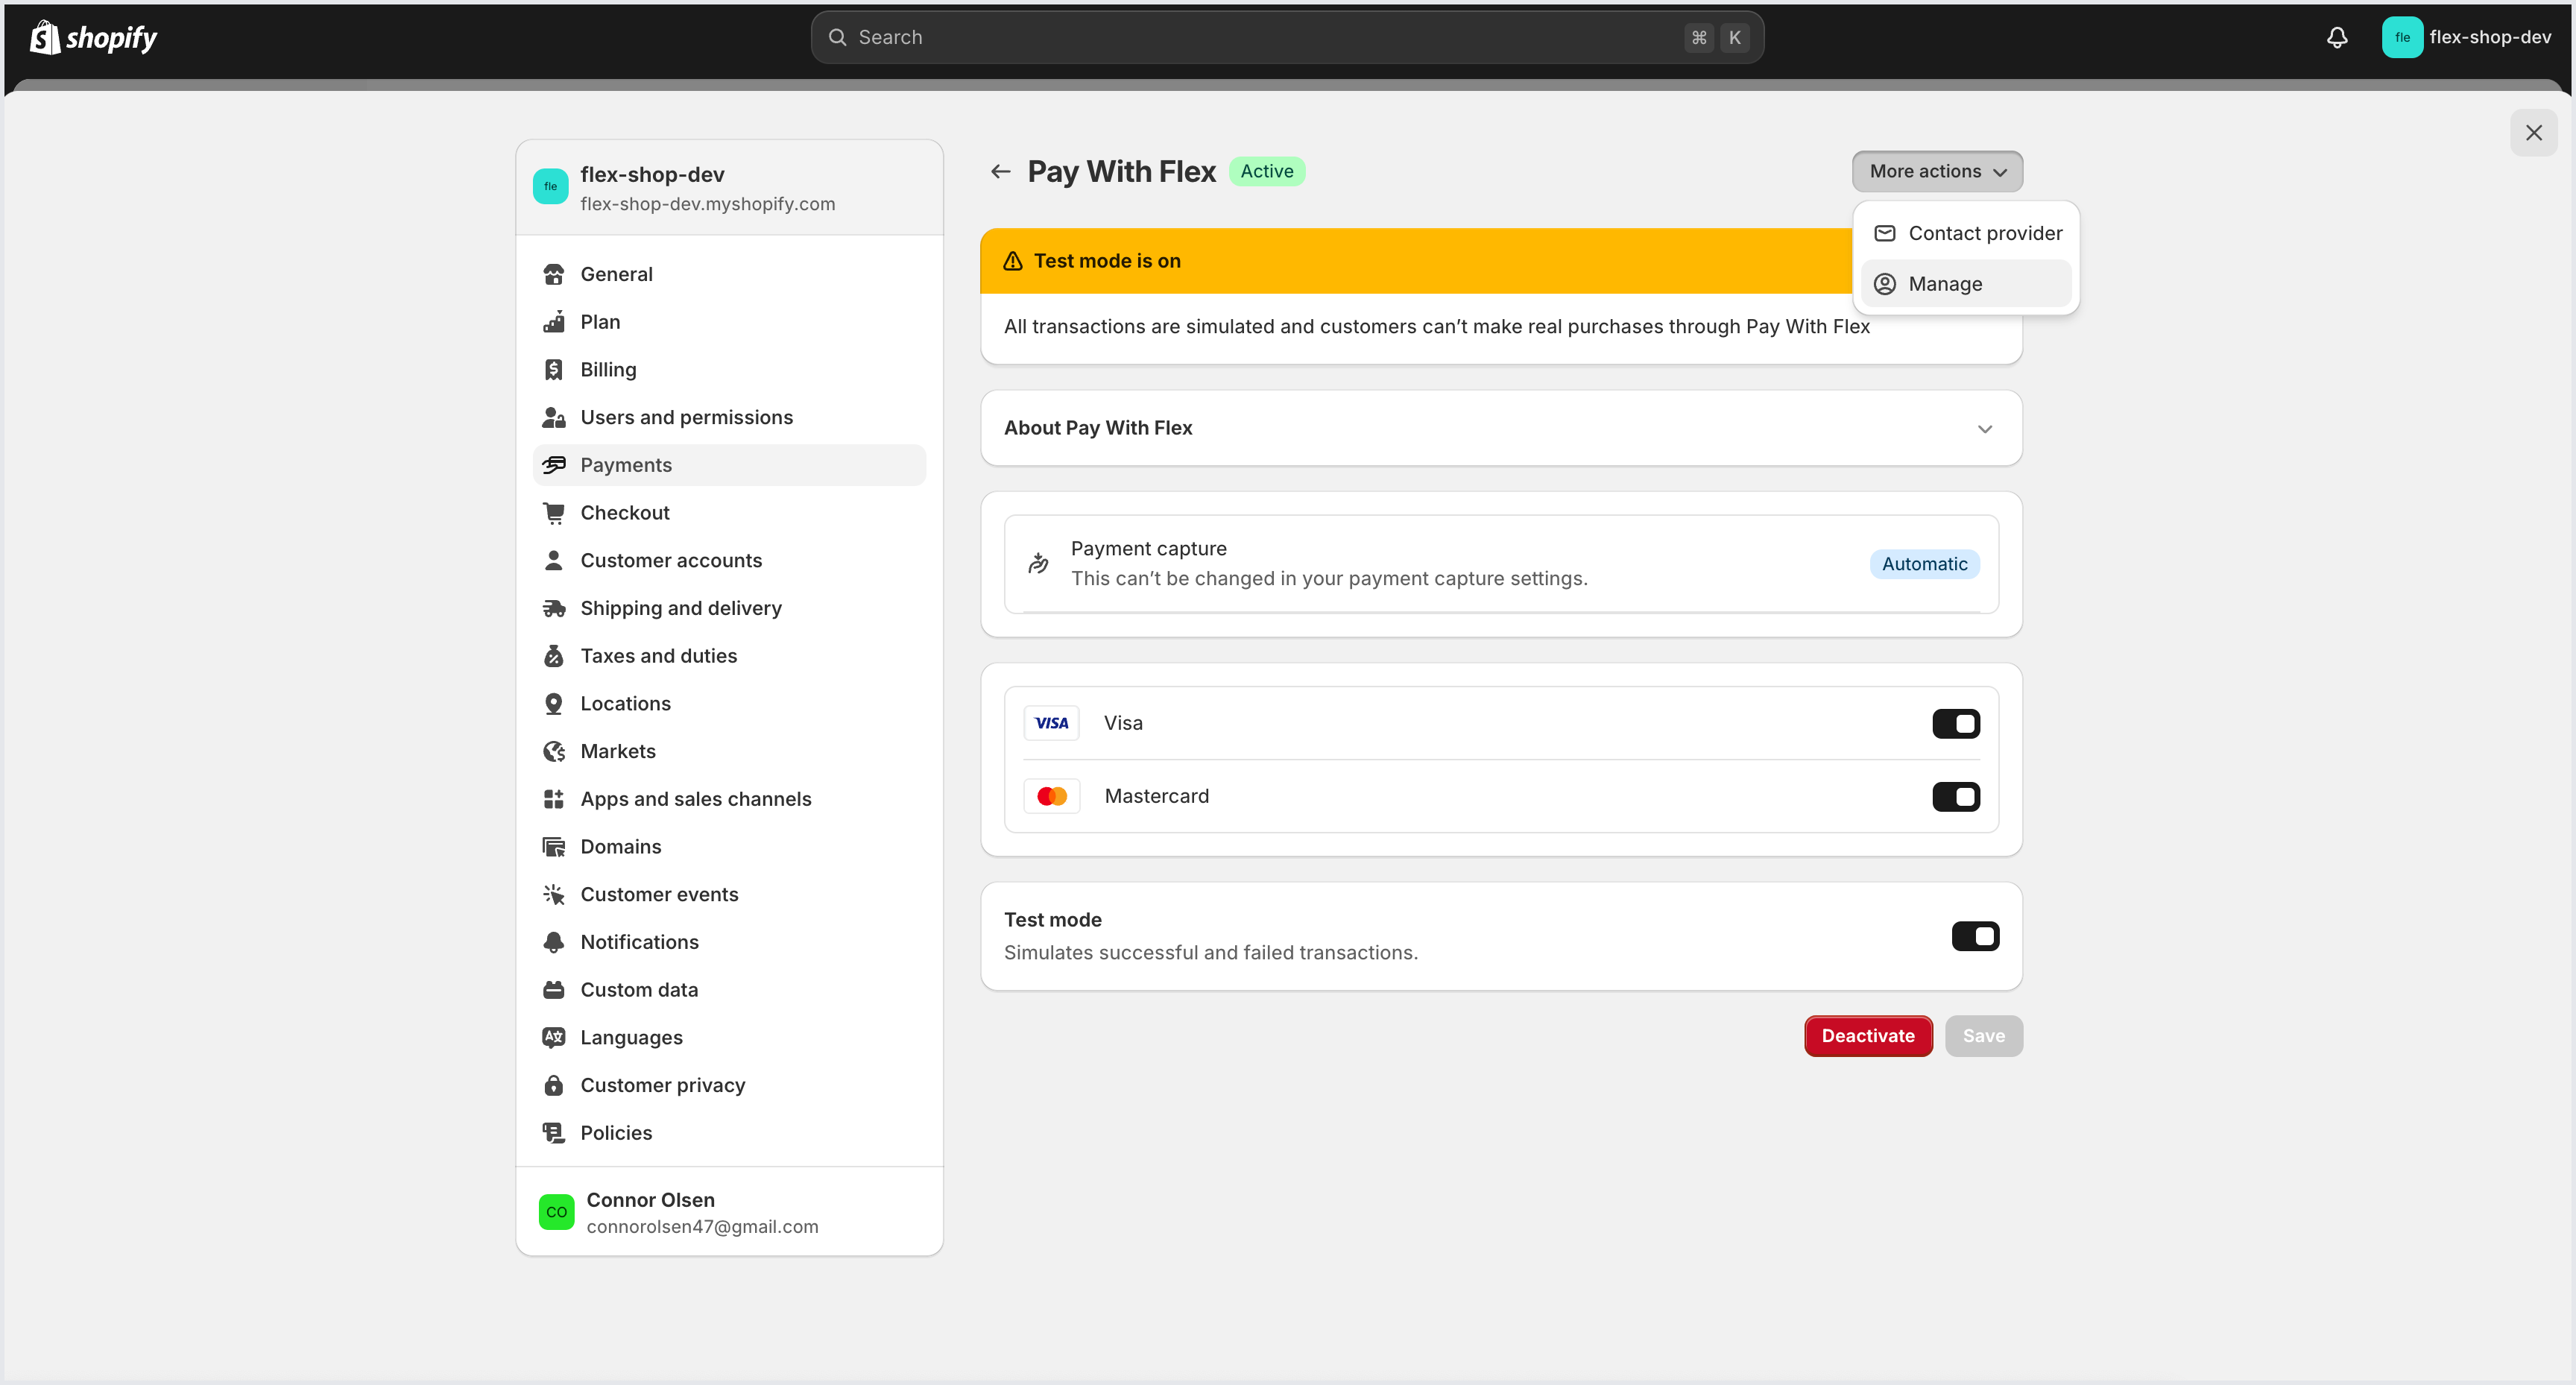Viewport: 2576px width, 1385px height.
Task: Click the Apps and sales channels icon
Action: pos(553,799)
